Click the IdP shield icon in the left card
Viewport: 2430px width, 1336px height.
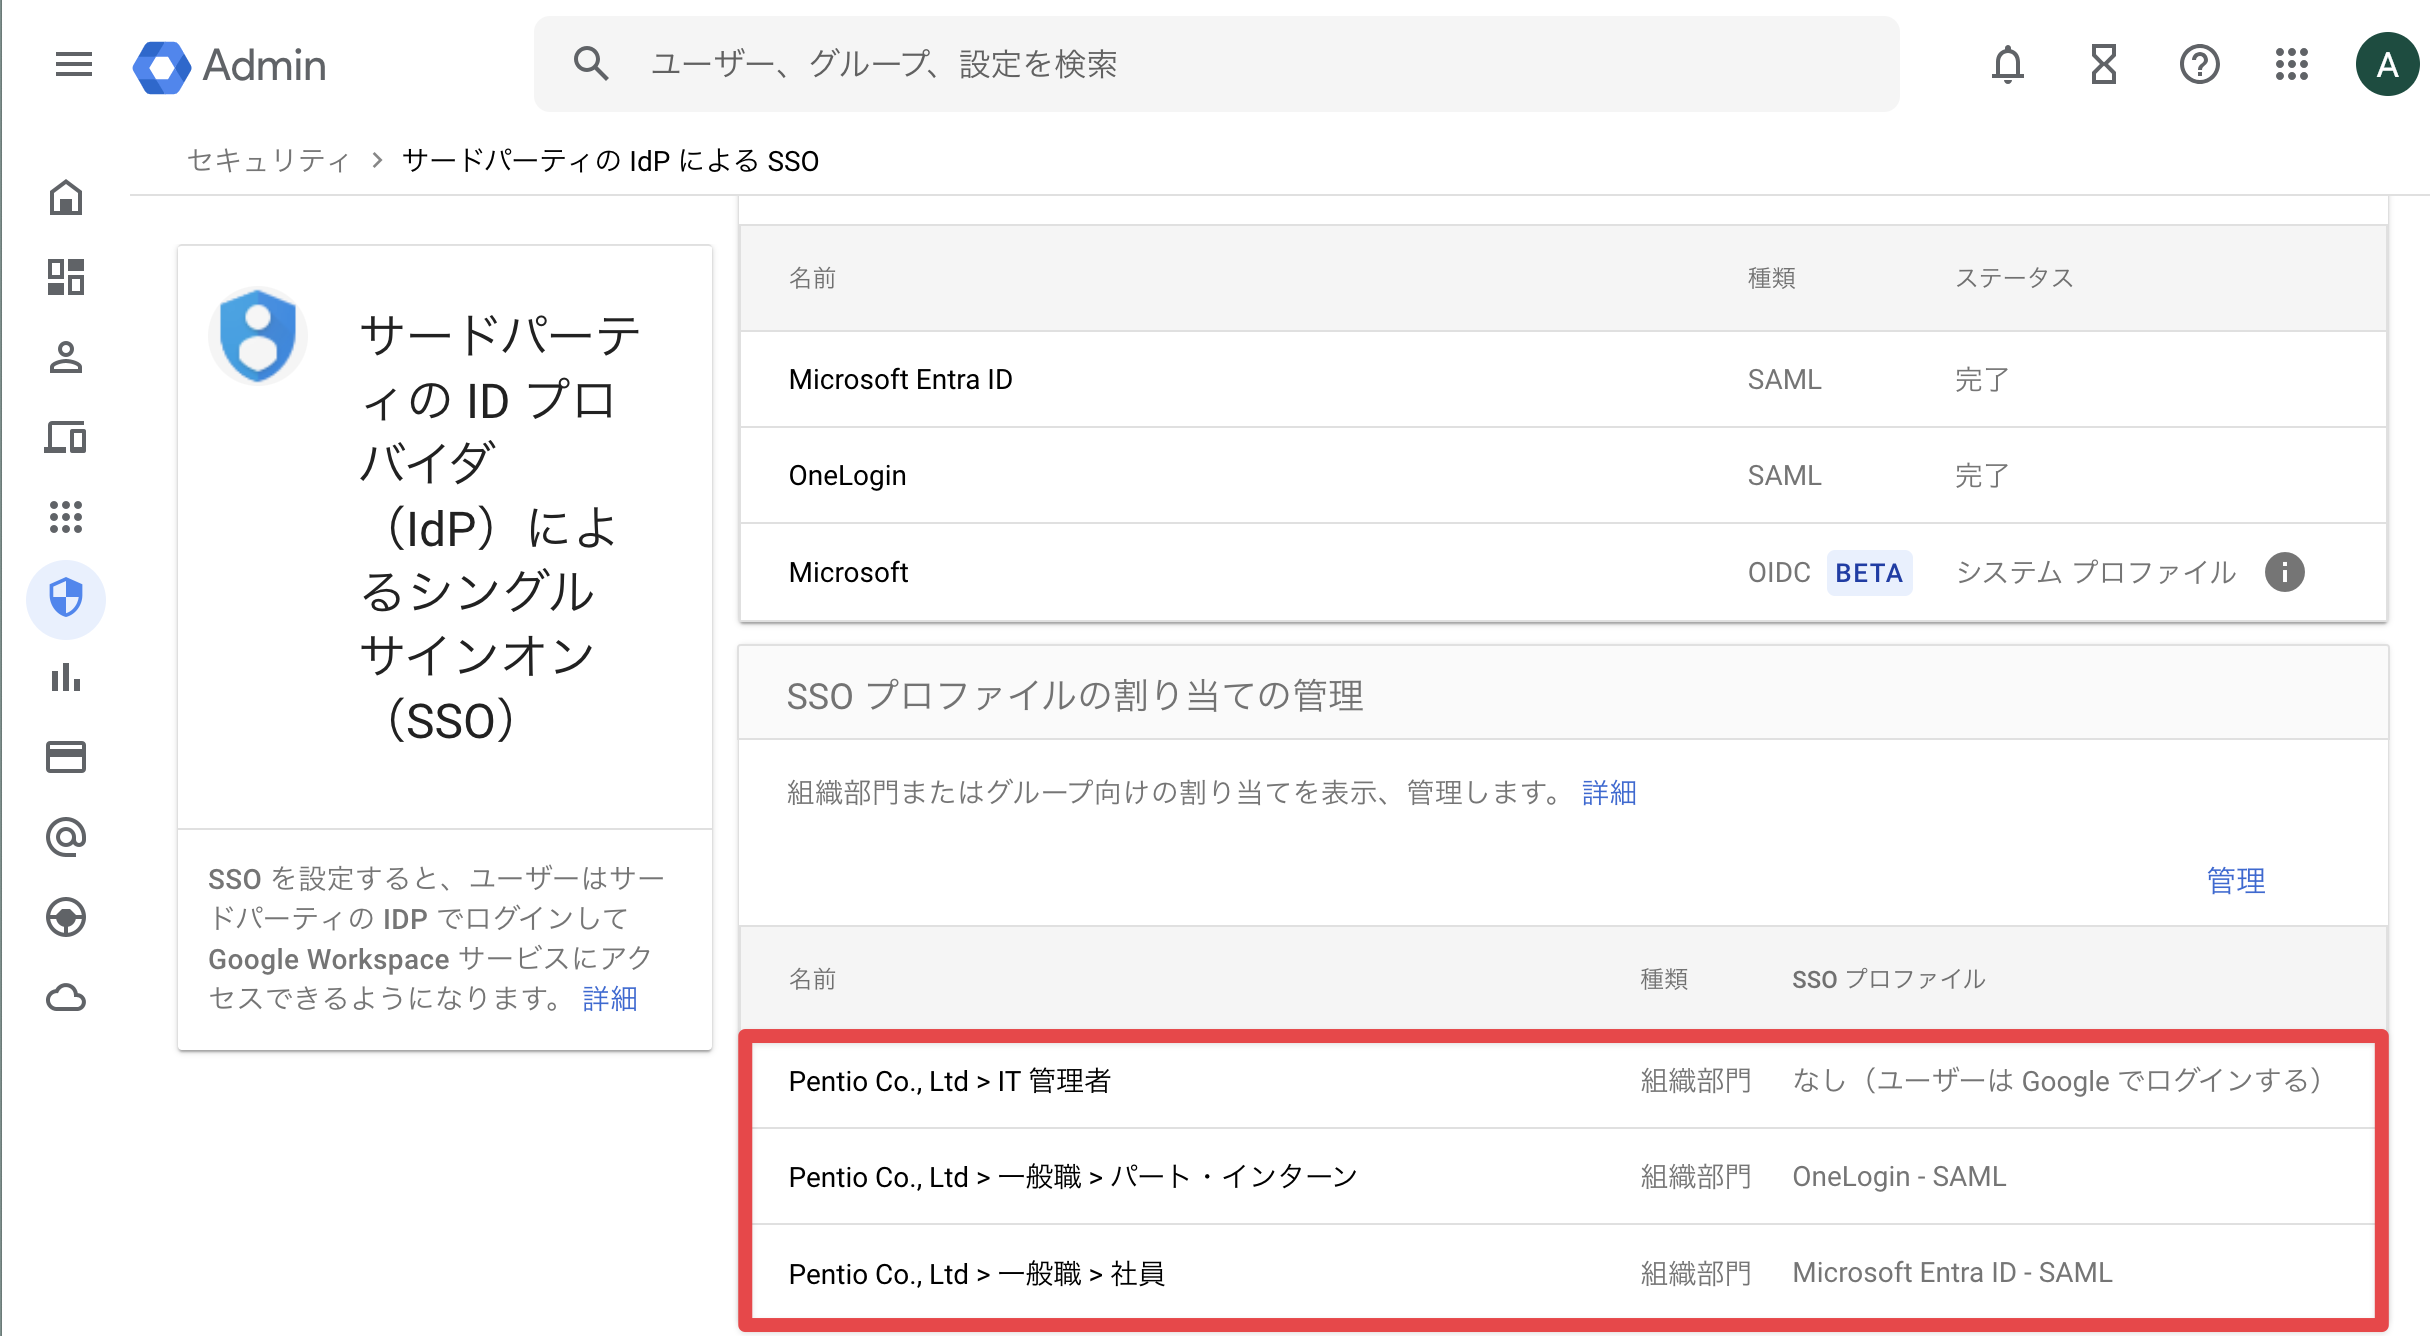[x=258, y=336]
